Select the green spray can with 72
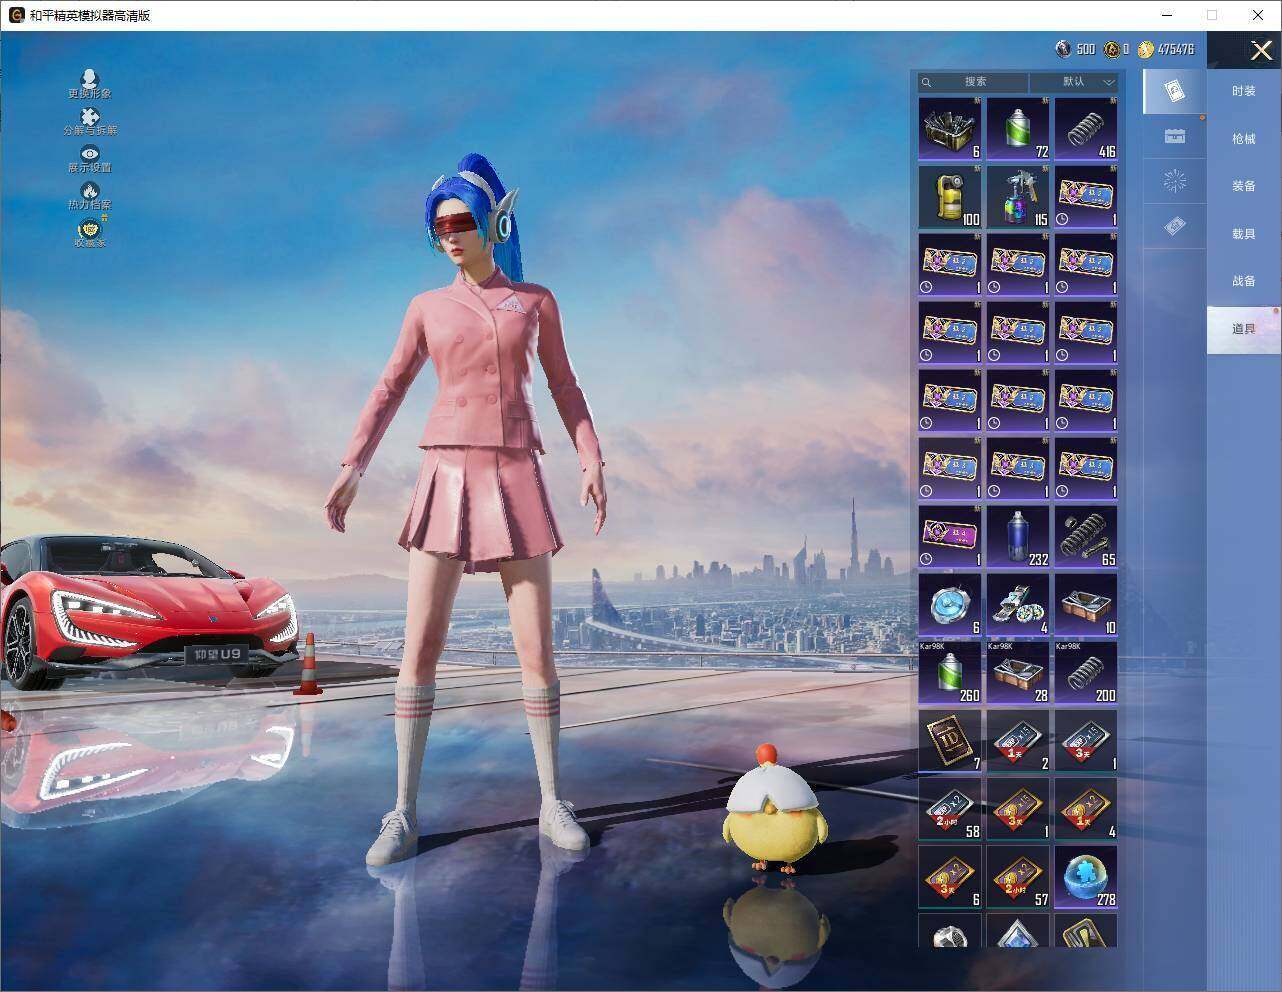1282x992 pixels. point(1018,128)
